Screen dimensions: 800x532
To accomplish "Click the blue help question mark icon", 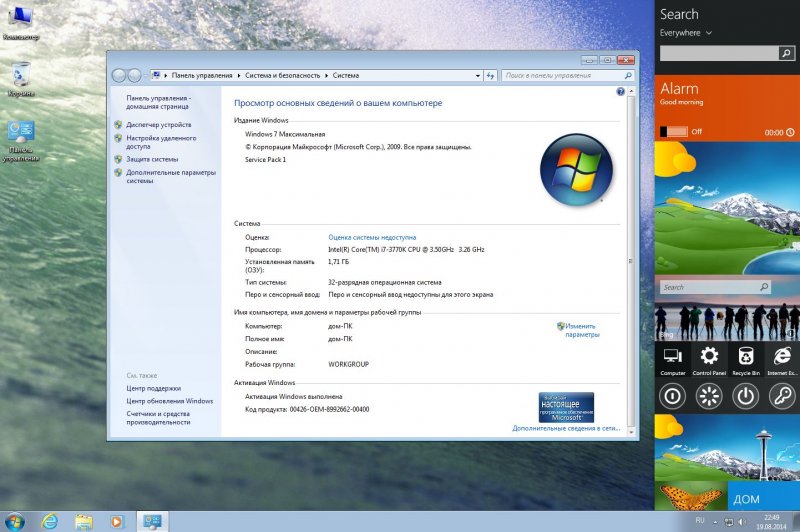I will (620, 92).
